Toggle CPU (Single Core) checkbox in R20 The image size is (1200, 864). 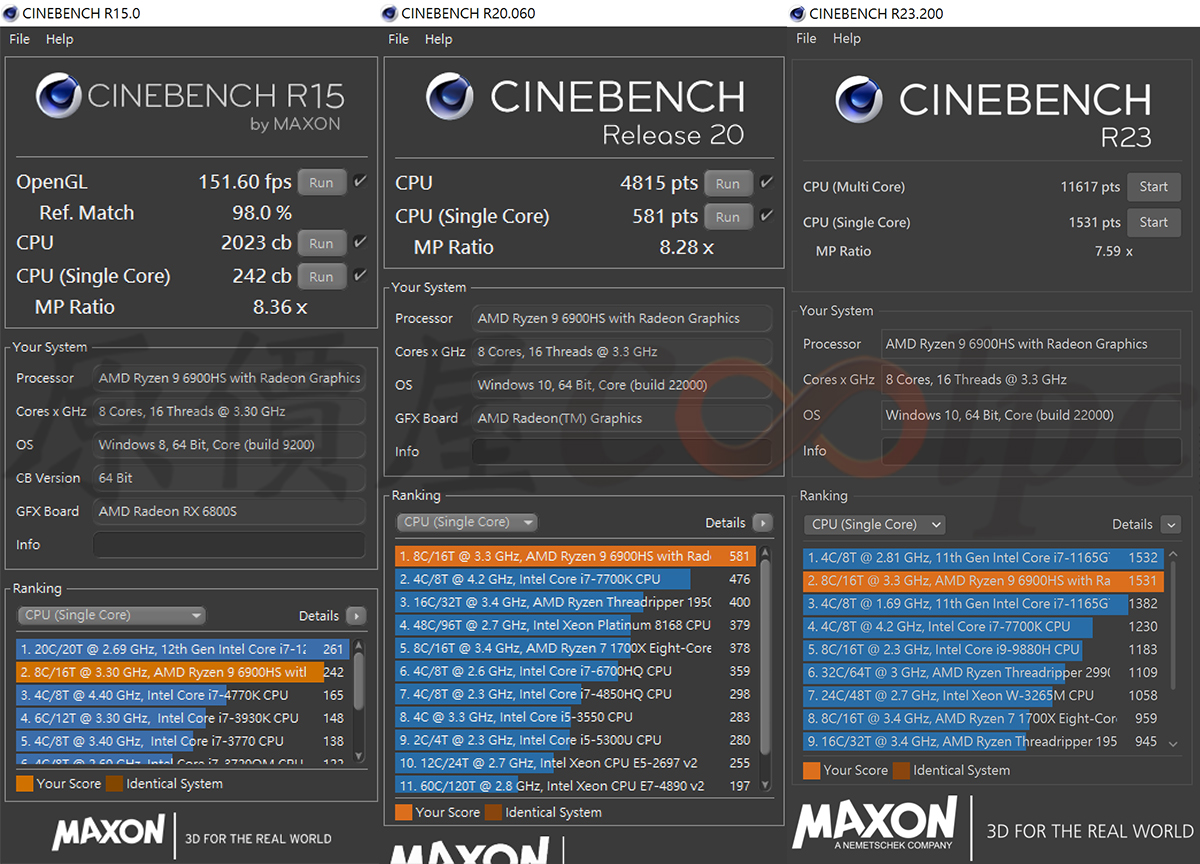766,216
